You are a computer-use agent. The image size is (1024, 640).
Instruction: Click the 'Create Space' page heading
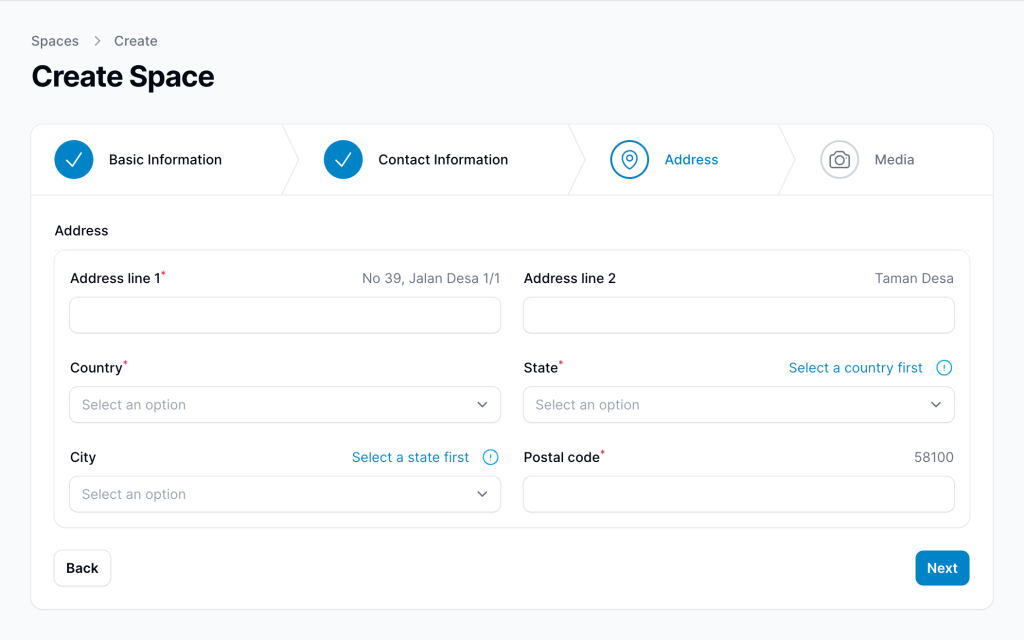123,77
